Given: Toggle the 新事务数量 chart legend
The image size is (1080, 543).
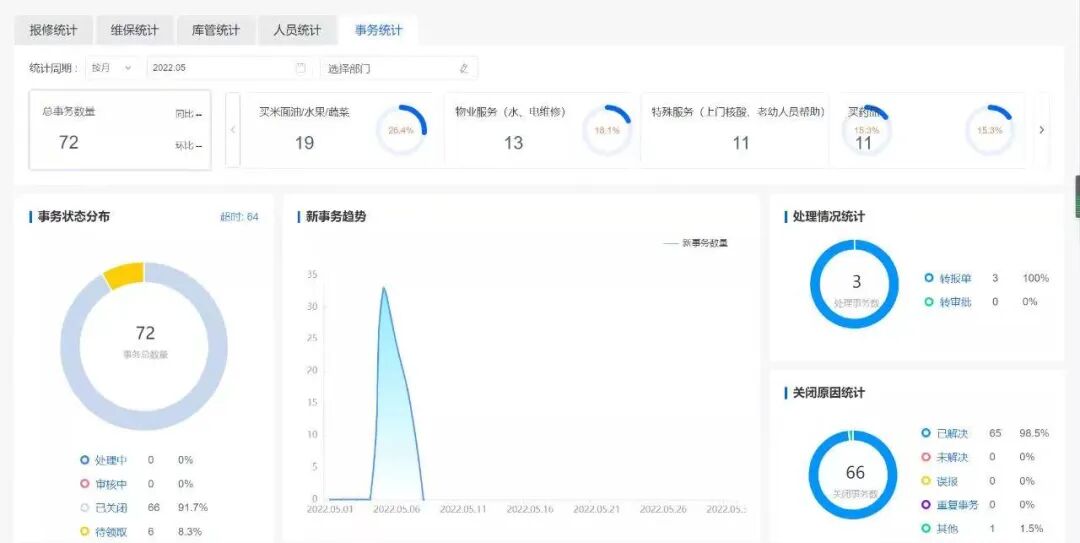Looking at the screenshot, I should coord(696,243).
